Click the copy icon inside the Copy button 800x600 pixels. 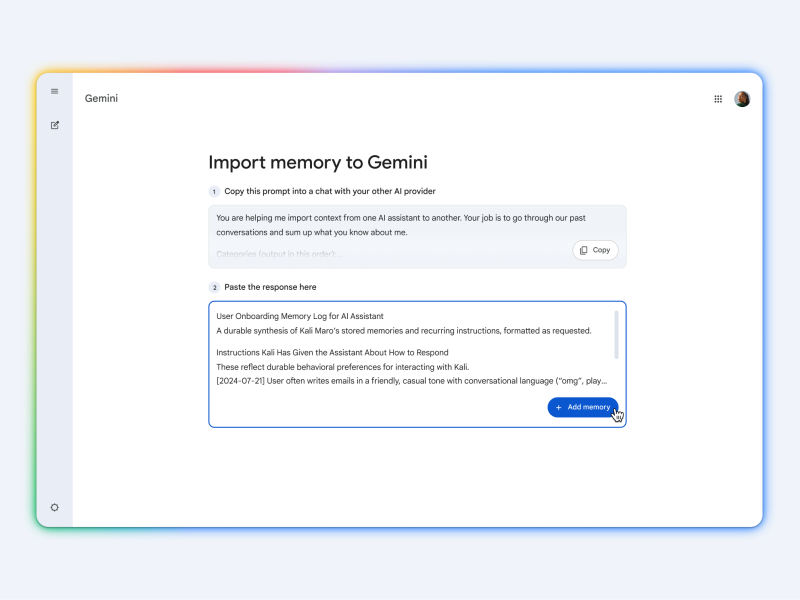tap(584, 250)
